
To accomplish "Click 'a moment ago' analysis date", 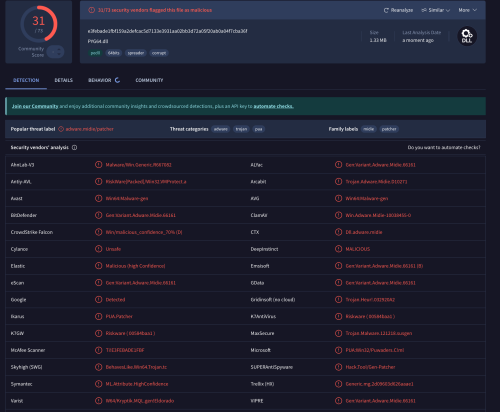I will coord(418,40).
